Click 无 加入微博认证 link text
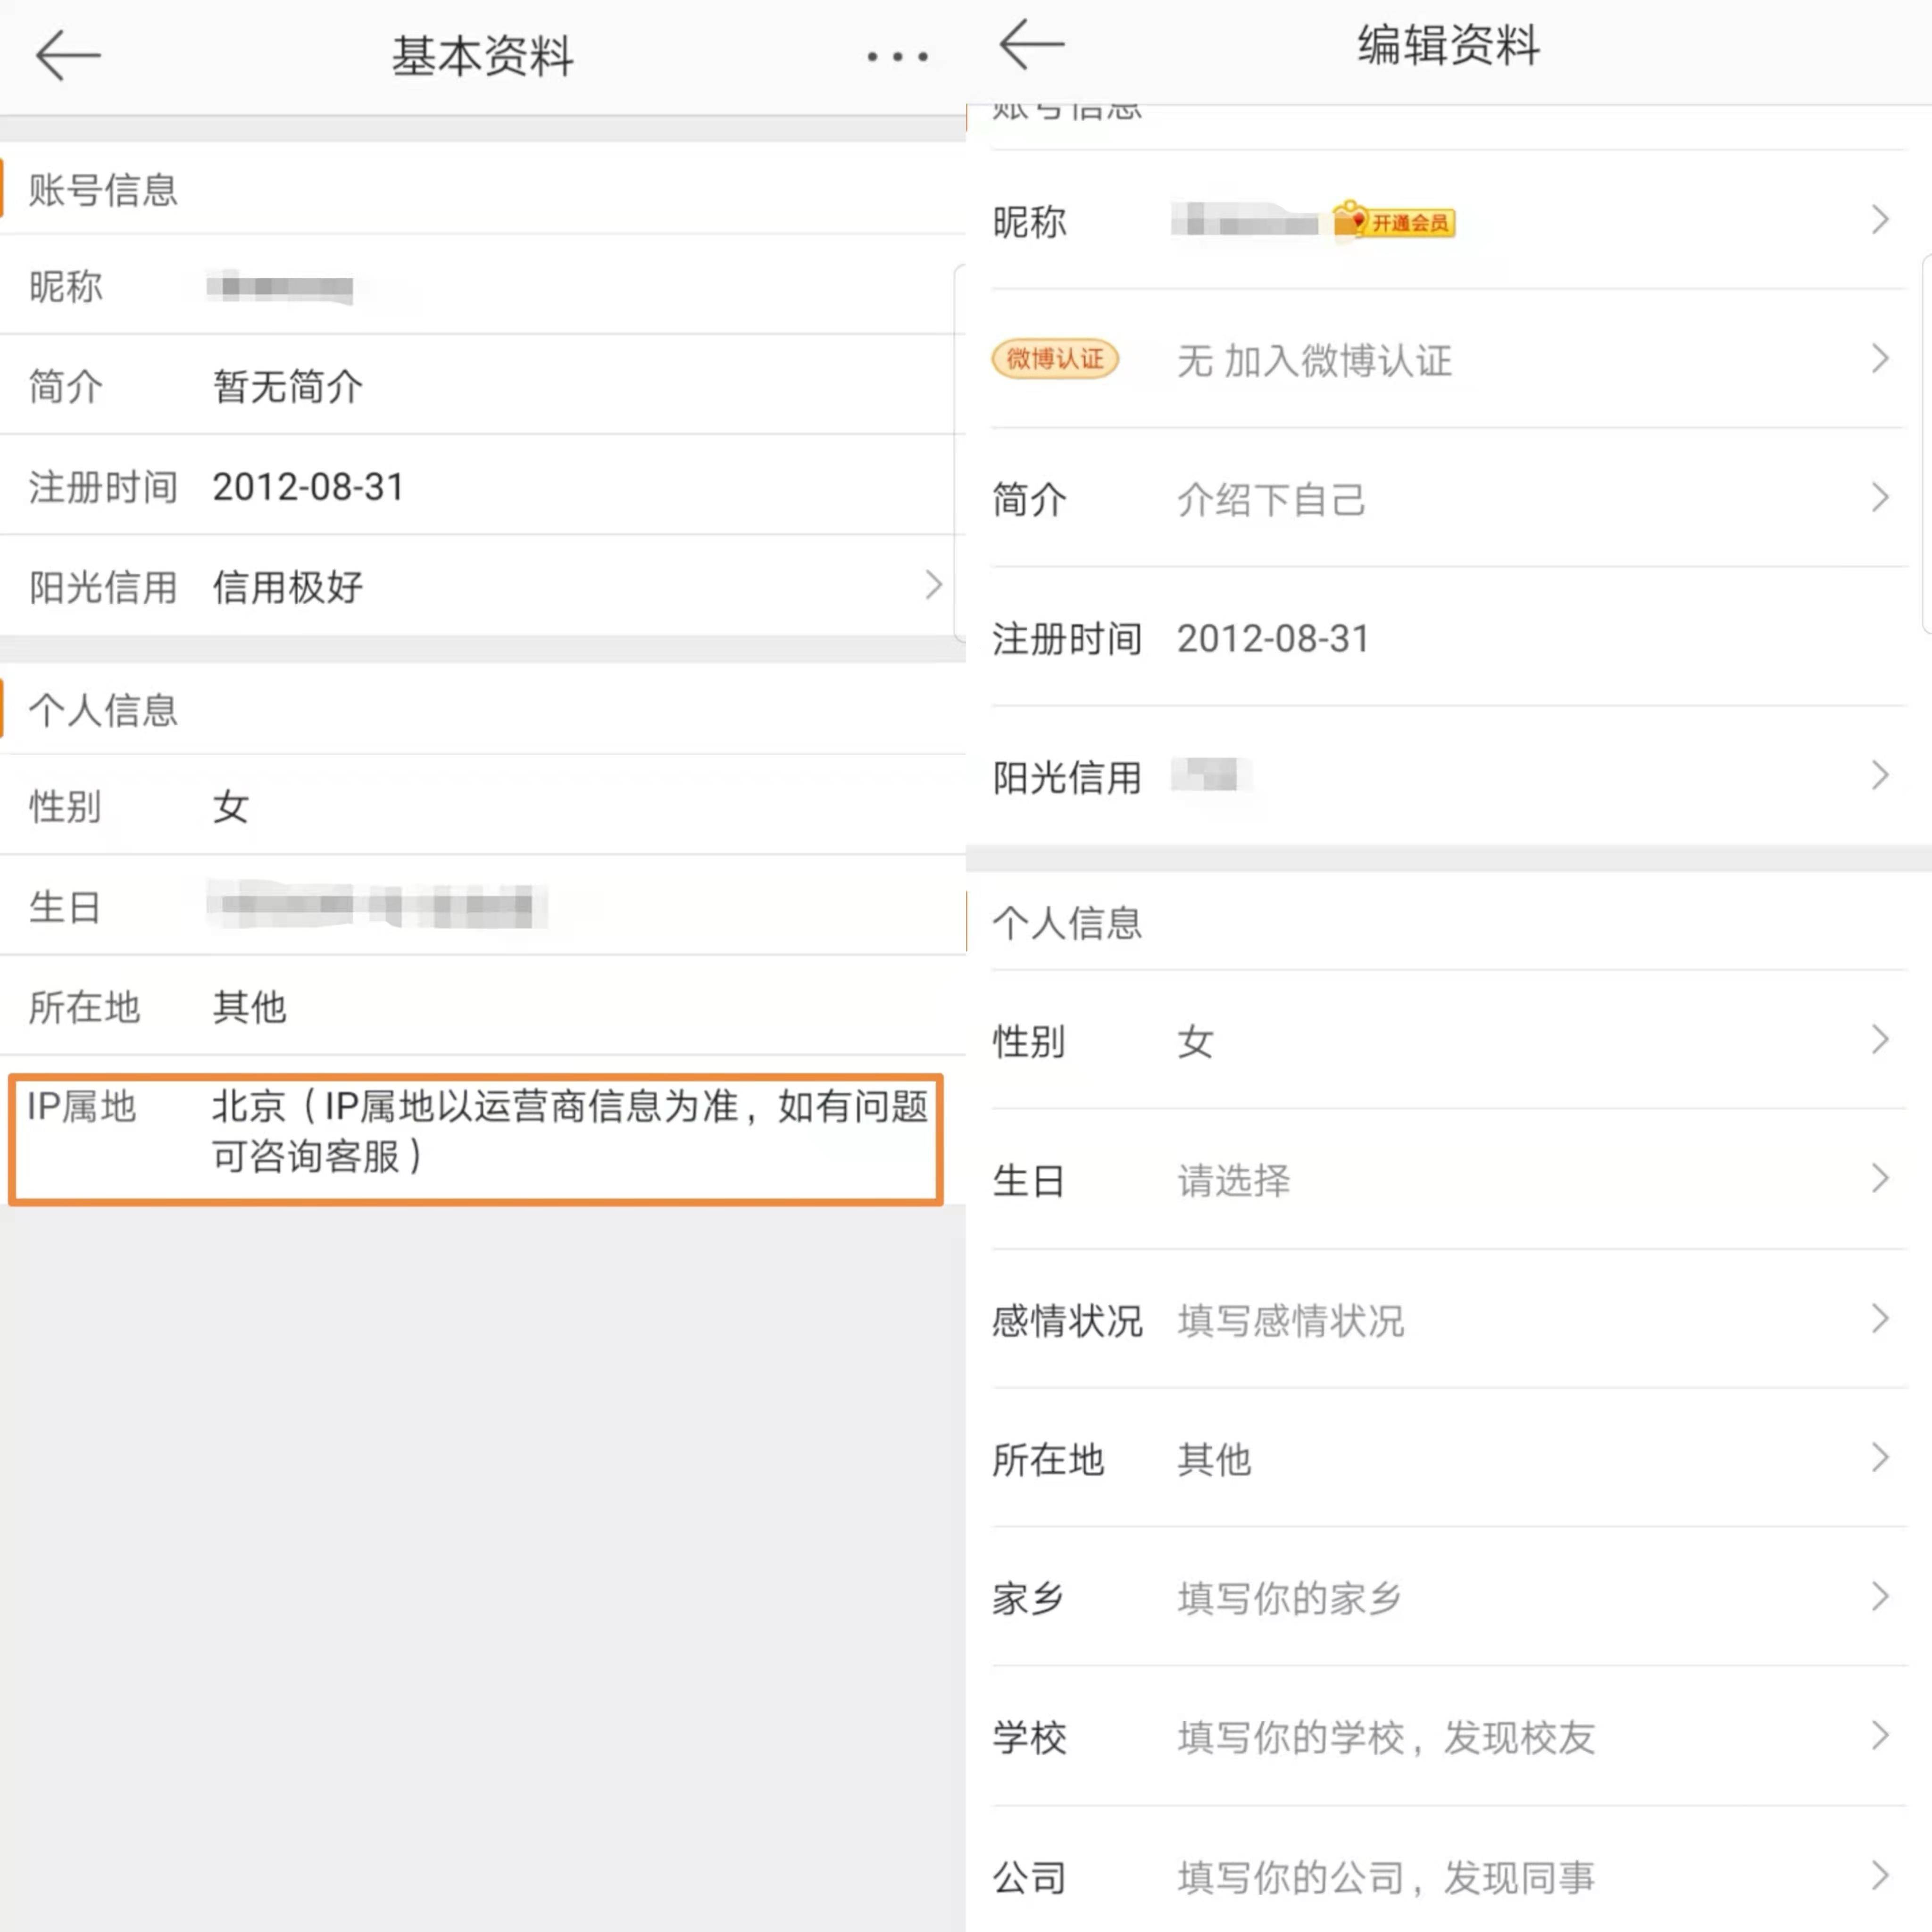 [1314, 360]
